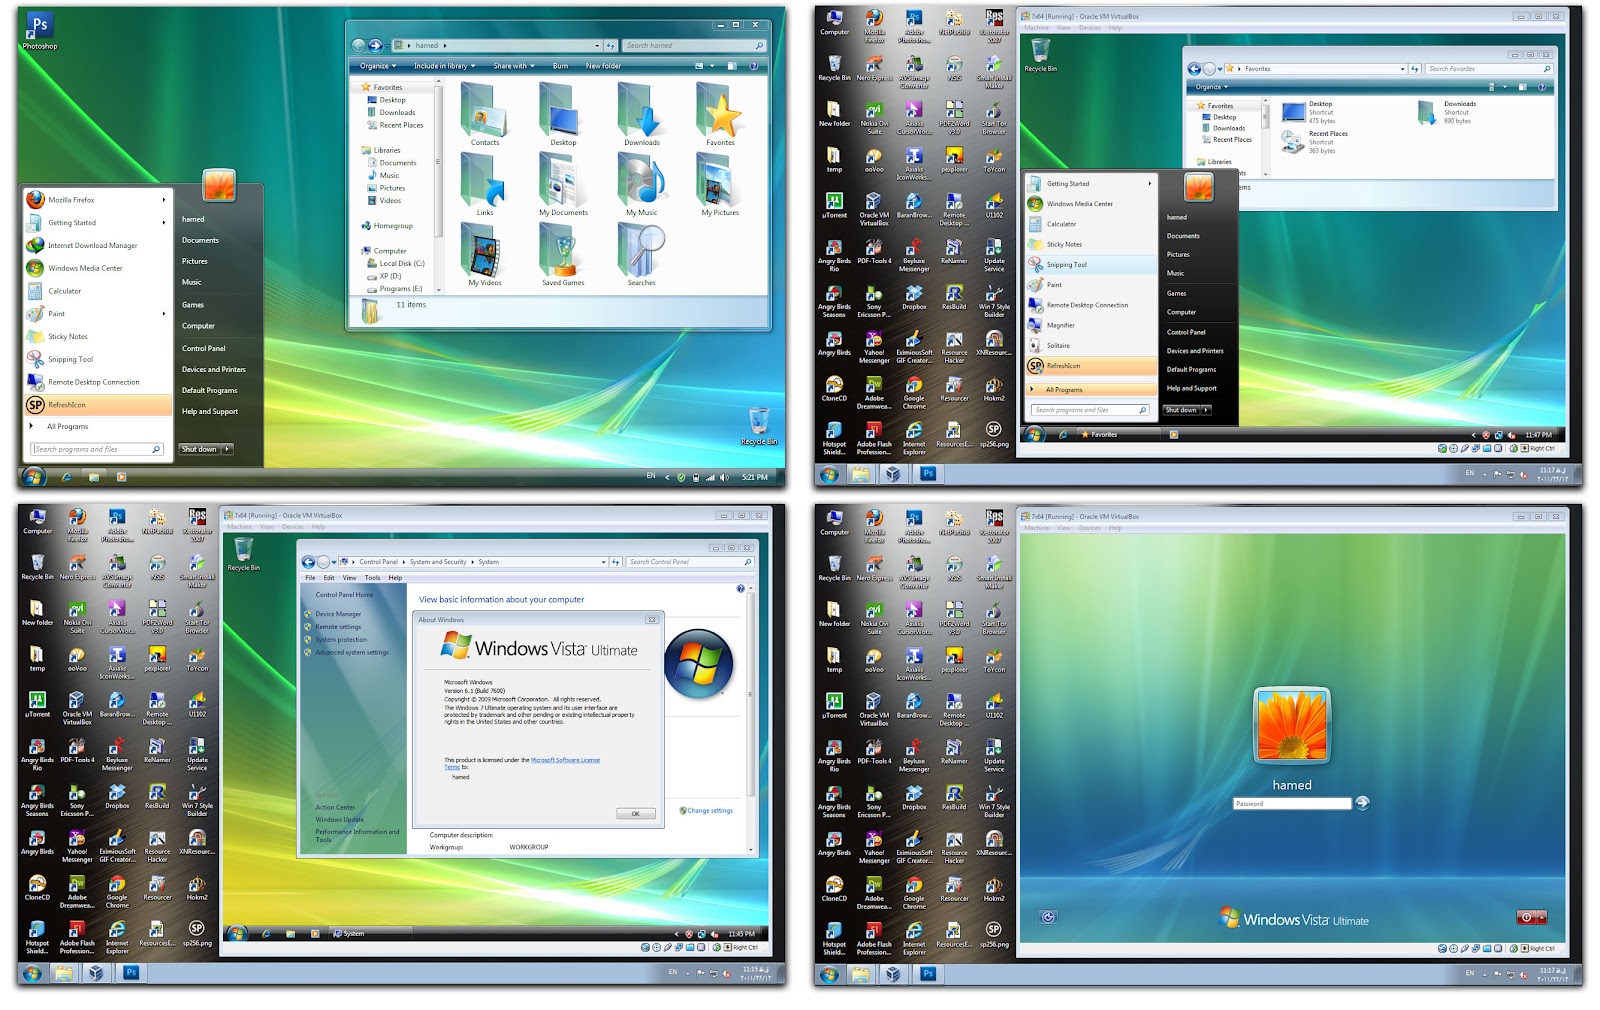Image resolution: width=1600 pixels, height=1010 pixels.
Task: Launch Internet Download Manager from the Start menu
Action: pyautogui.click(x=97, y=245)
